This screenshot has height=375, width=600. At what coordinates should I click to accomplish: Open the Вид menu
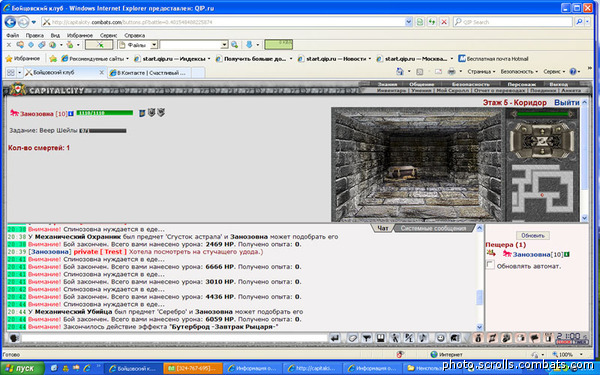click(55, 35)
